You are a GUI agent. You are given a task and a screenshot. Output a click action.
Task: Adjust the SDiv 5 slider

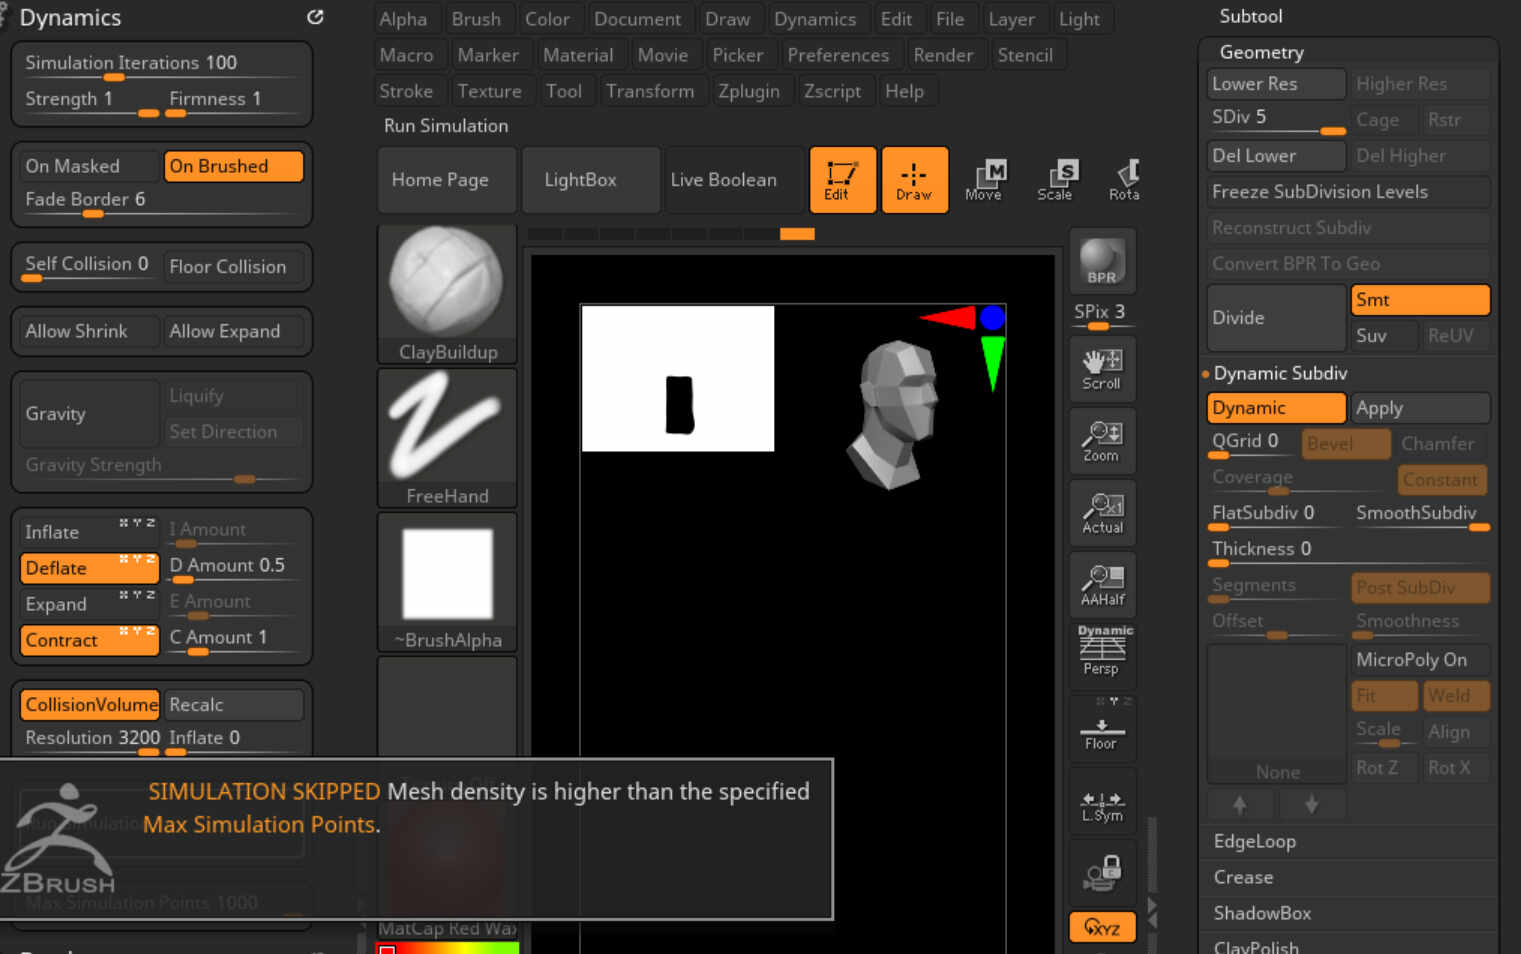coord(1277,119)
